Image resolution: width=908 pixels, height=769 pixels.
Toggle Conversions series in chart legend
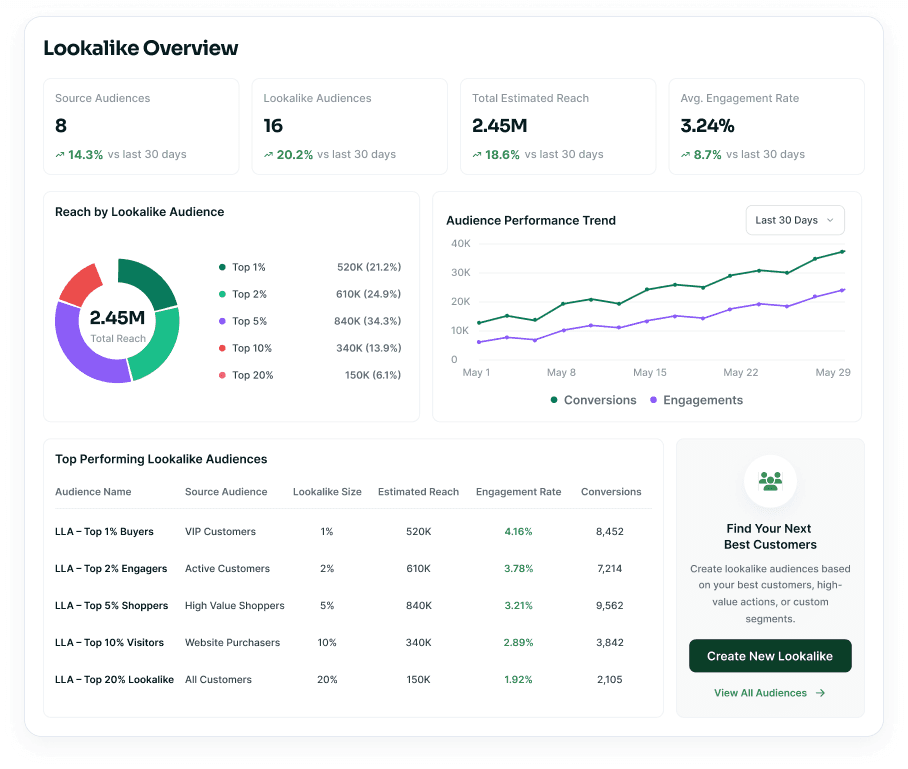pos(593,400)
